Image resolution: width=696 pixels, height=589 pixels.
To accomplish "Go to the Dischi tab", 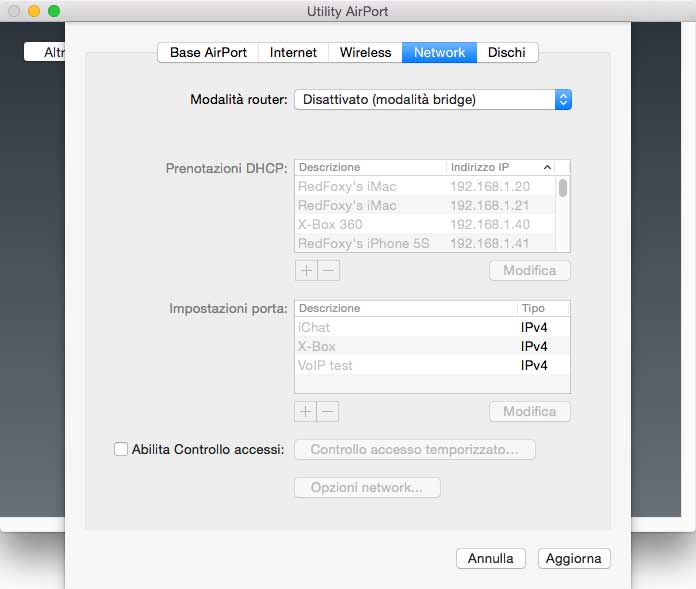I will pos(507,53).
